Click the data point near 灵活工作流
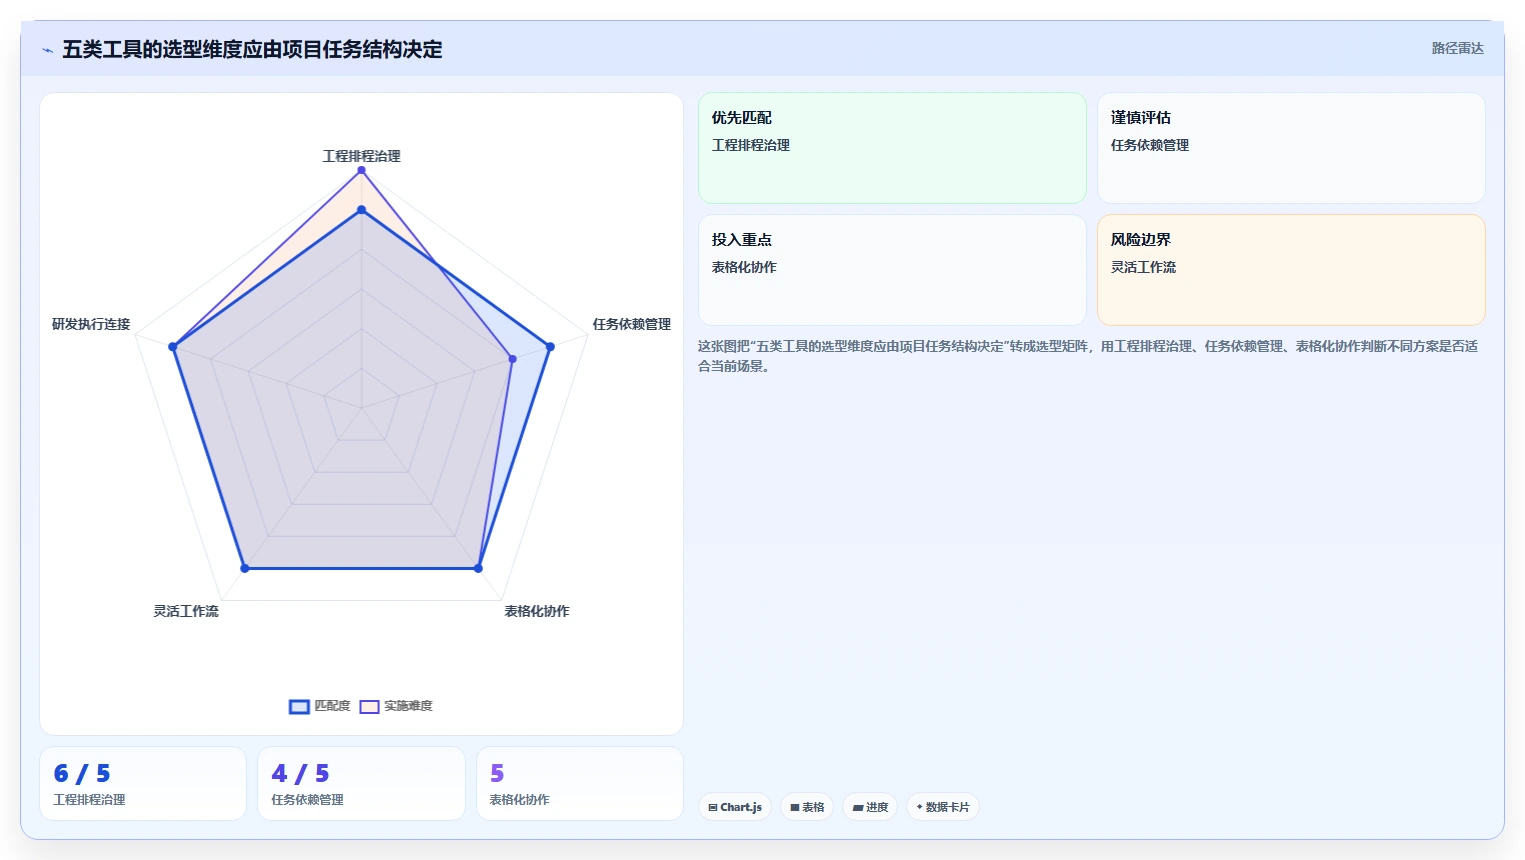 (x=245, y=568)
